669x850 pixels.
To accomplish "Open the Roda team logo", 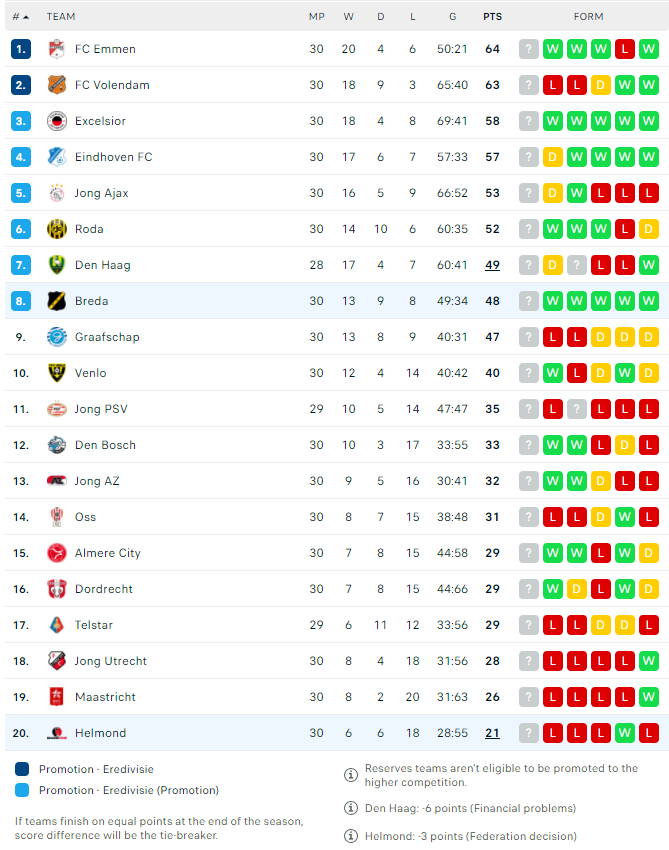I will pyautogui.click(x=56, y=229).
